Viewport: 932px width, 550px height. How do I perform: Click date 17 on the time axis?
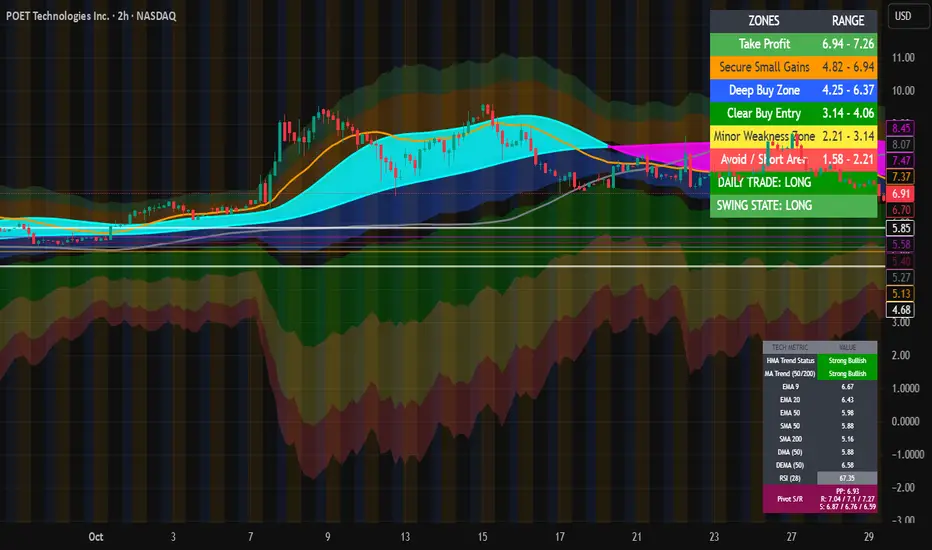pos(559,537)
